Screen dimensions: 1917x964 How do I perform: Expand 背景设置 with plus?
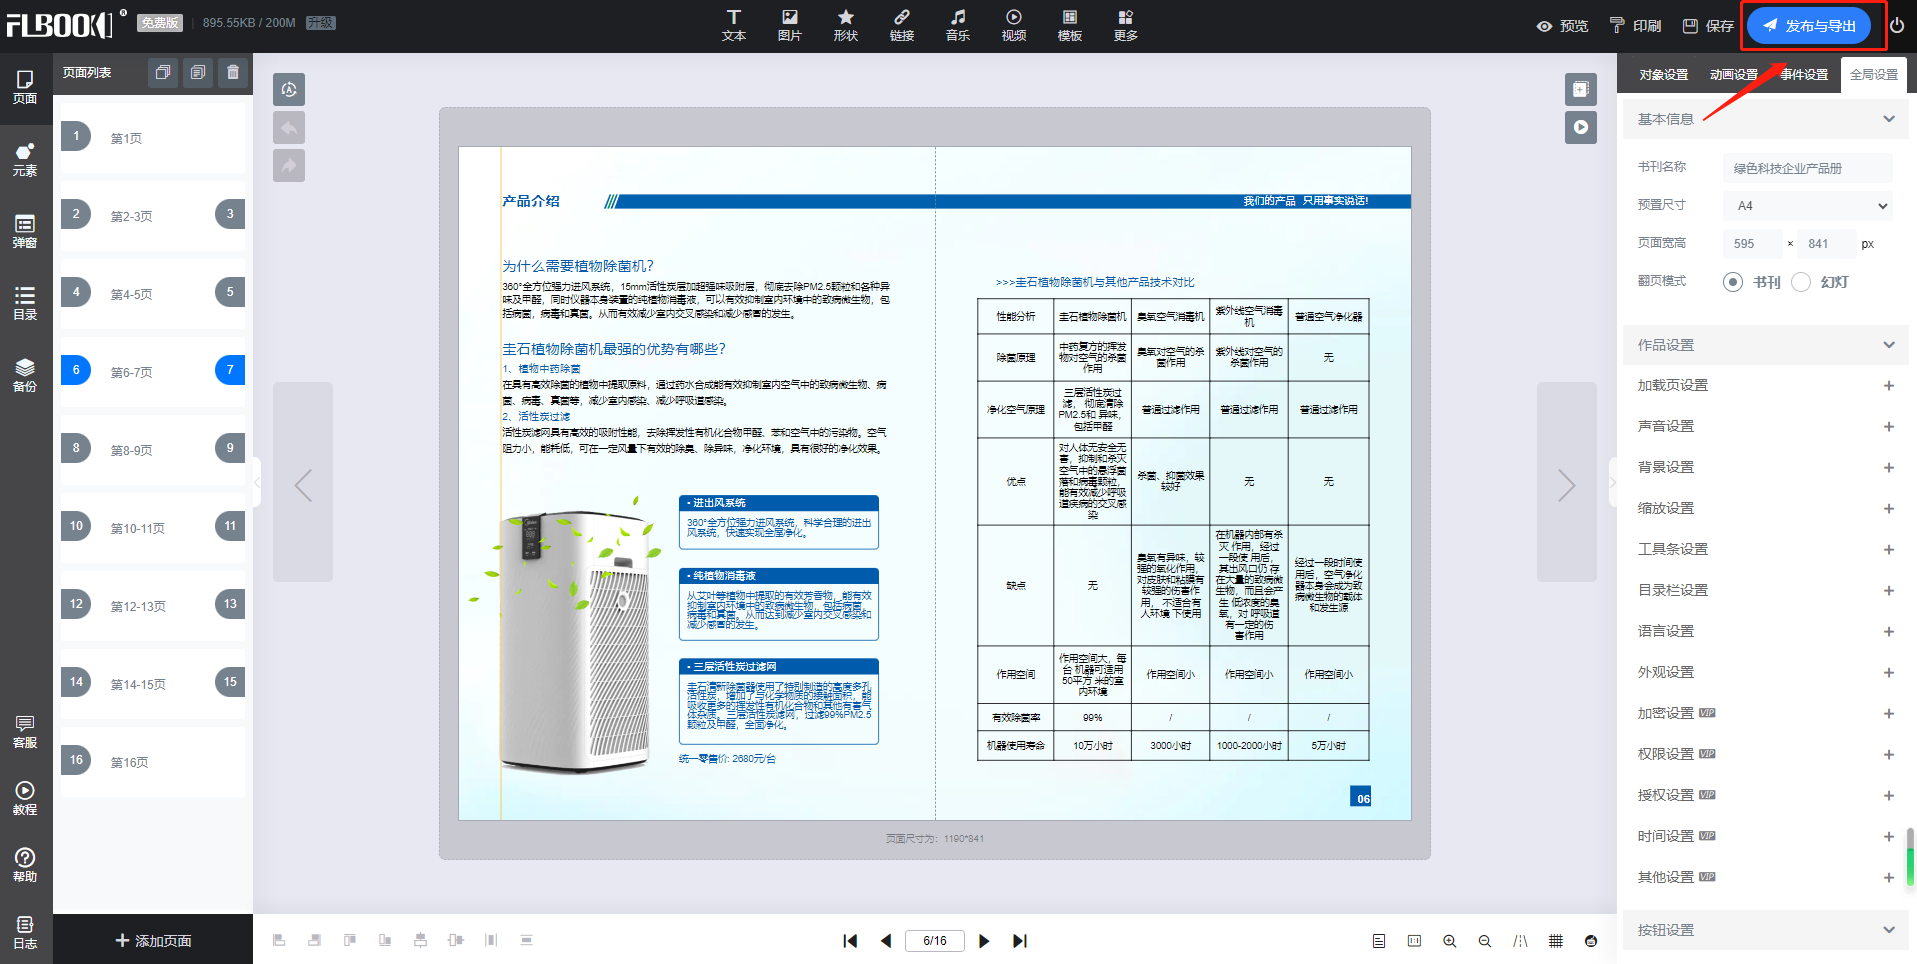(x=1889, y=468)
